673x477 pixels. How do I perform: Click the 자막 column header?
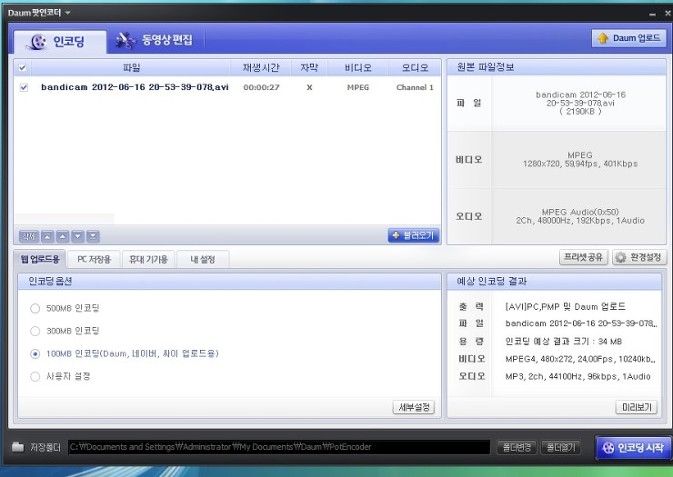coord(309,67)
